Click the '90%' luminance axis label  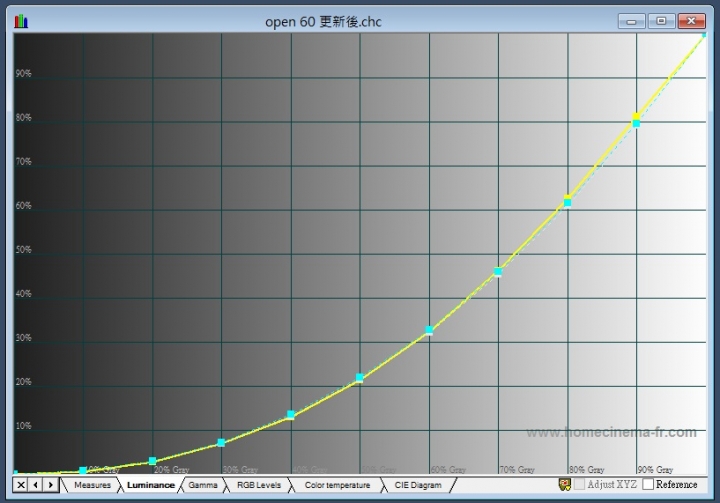[23, 73]
